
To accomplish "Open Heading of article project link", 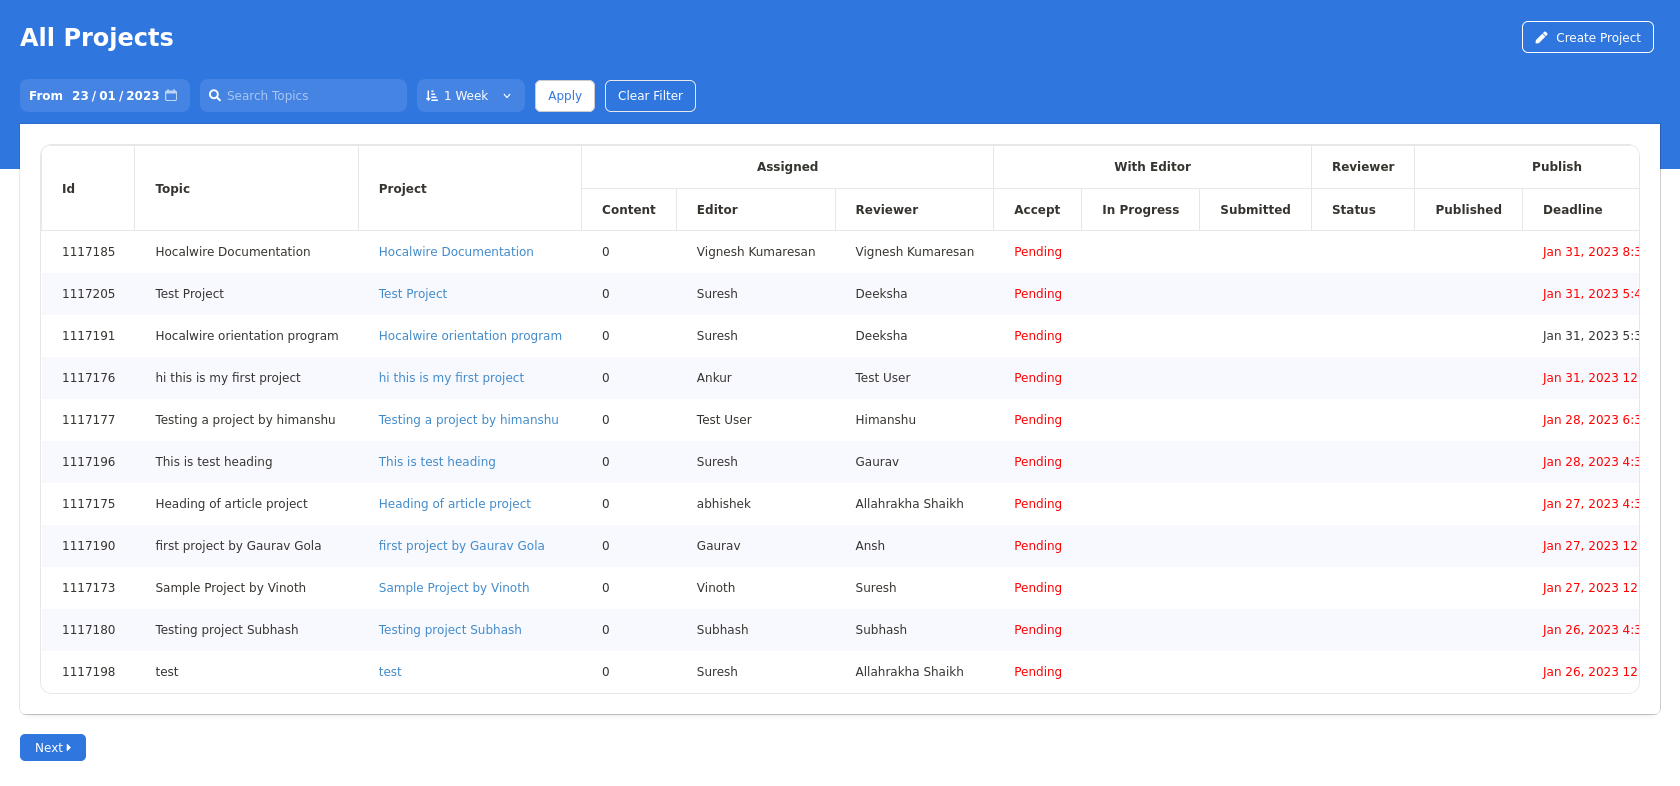I will 454,504.
